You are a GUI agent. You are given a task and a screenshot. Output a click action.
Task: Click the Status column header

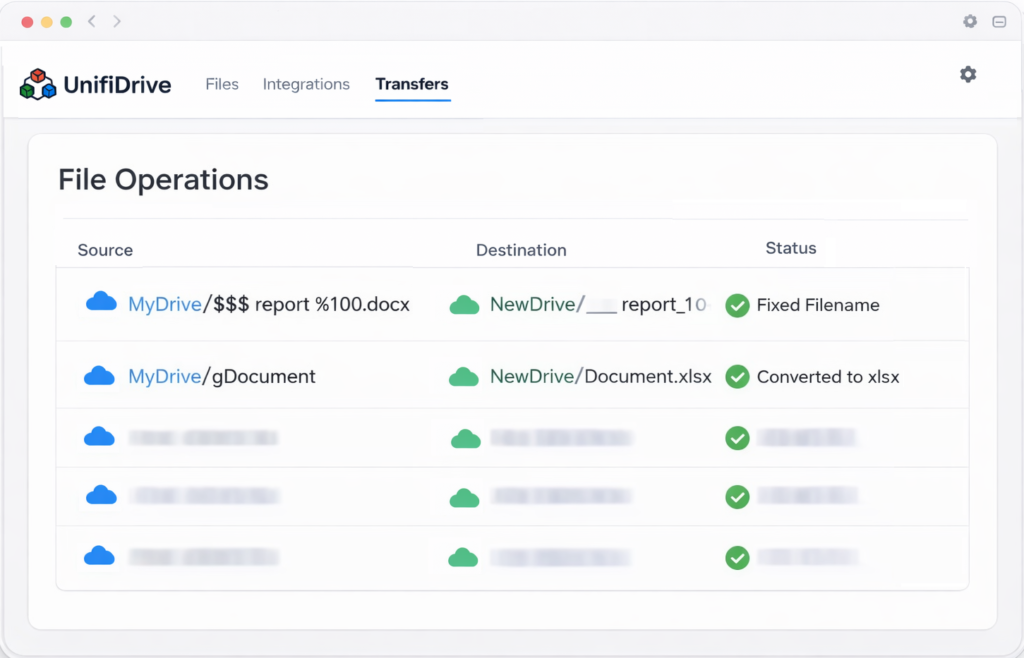coord(791,248)
